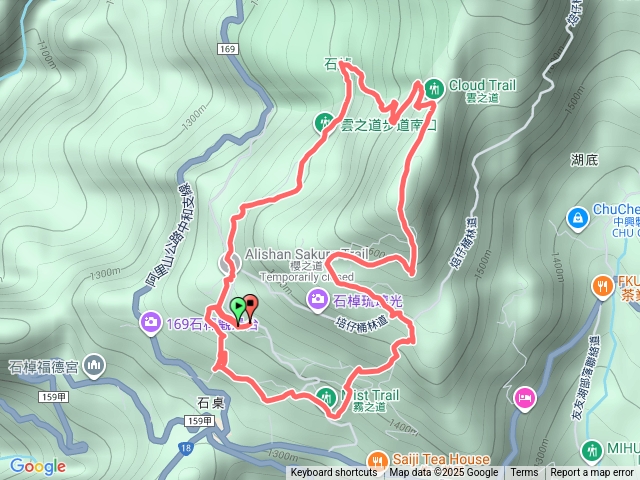Open the Terms link
This screenshot has width=640, height=480.
click(x=524, y=473)
